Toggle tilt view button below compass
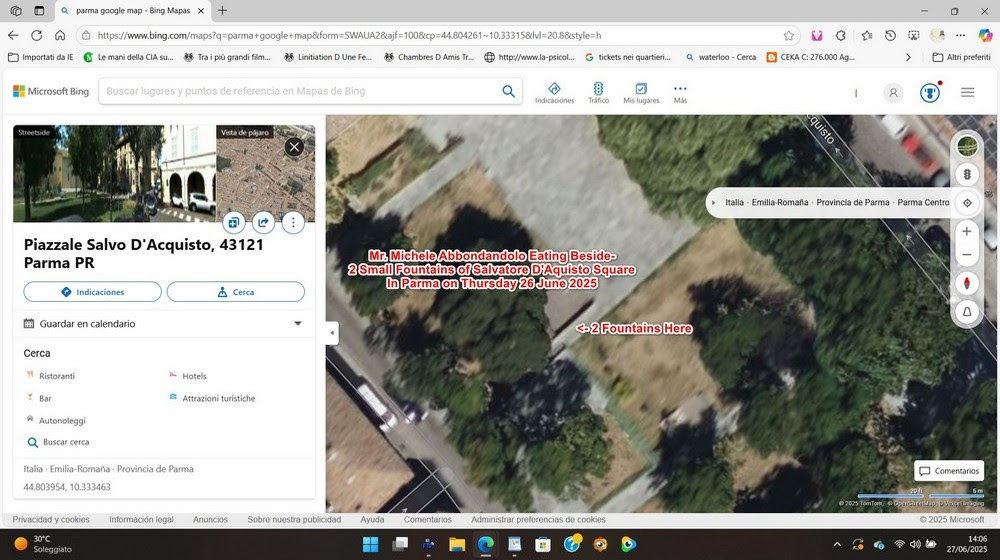This screenshot has width=1000, height=560. [x=967, y=312]
